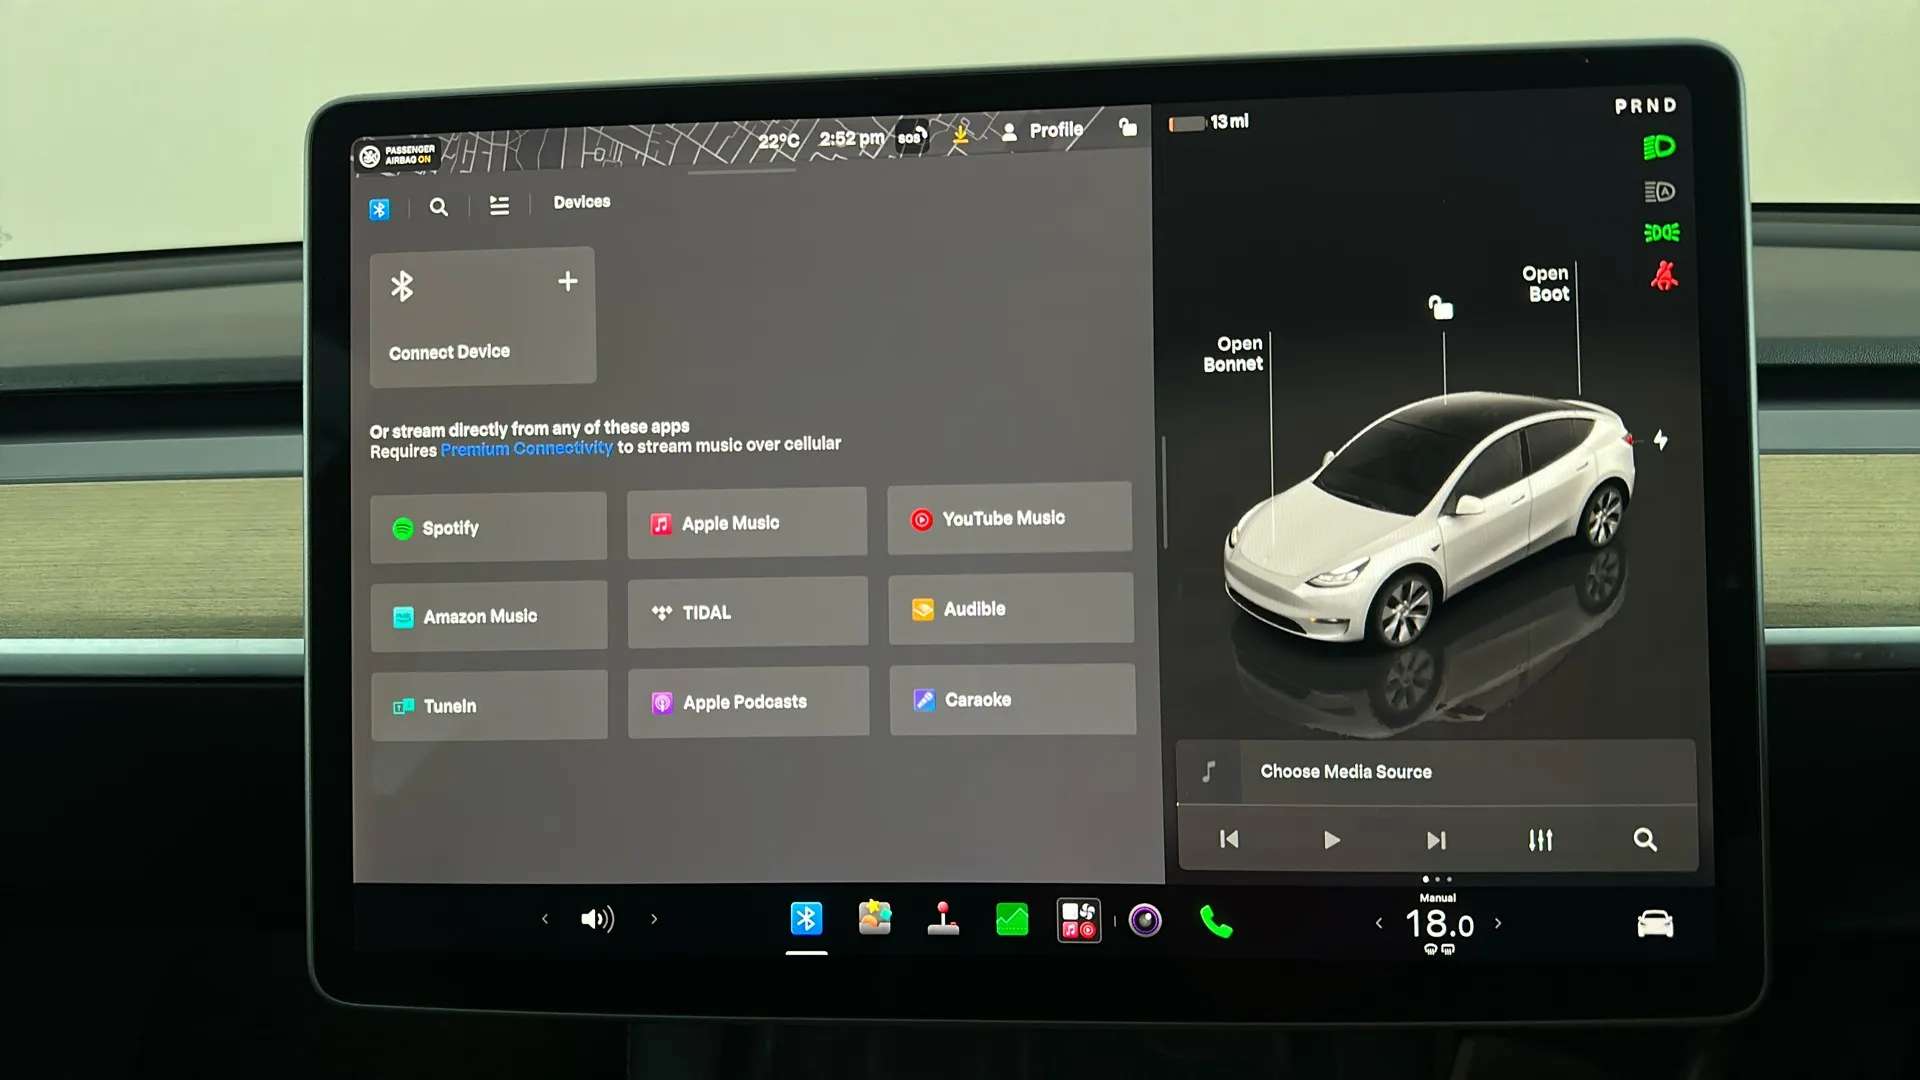Open the media sources list icon
This screenshot has width=1920, height=1080.
499,205
